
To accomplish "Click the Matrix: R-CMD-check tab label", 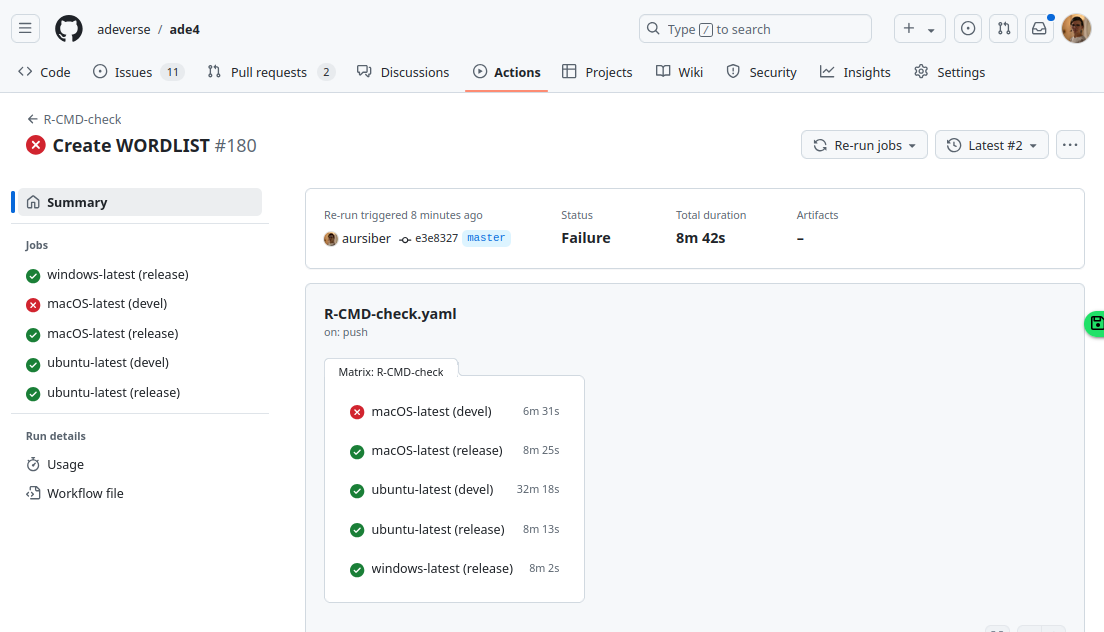I will (391, 372).
